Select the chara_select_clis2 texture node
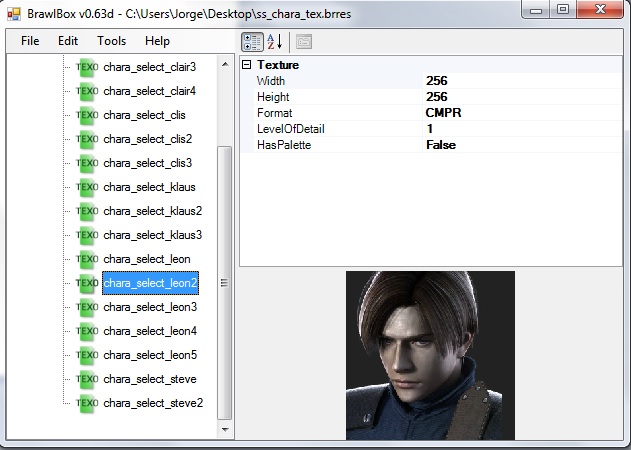 147,139
